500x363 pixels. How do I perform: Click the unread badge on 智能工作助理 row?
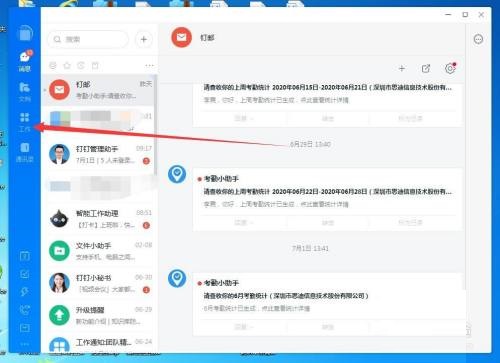[146, 225]
